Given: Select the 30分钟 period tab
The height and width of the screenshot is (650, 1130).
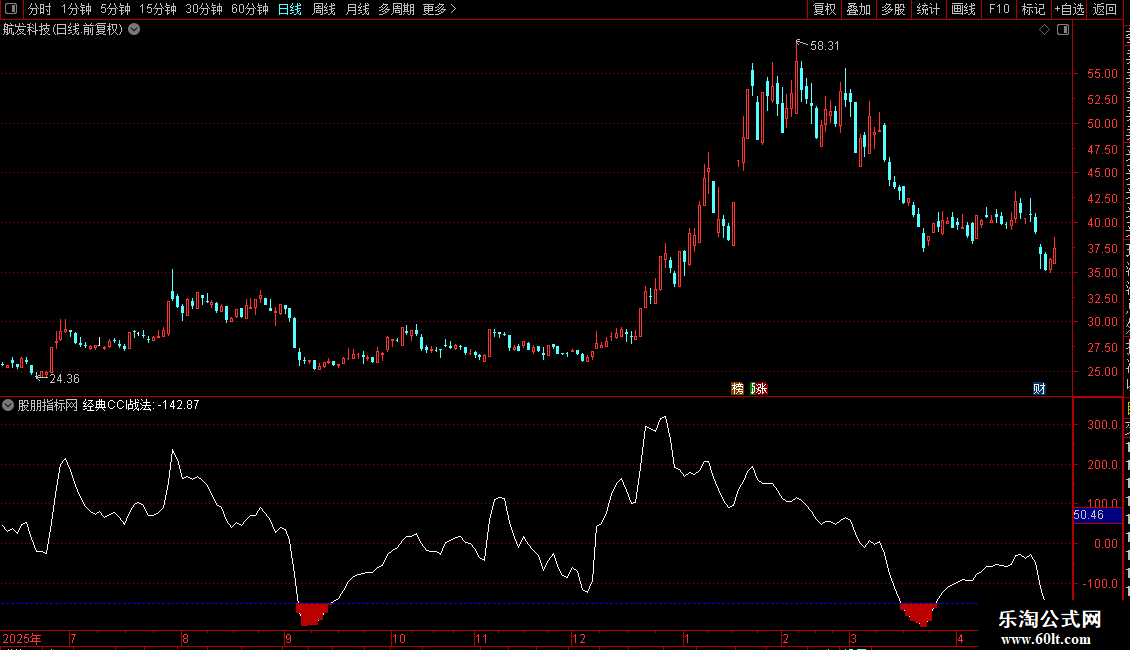Looking at the screenshot, I should point(204,9).
